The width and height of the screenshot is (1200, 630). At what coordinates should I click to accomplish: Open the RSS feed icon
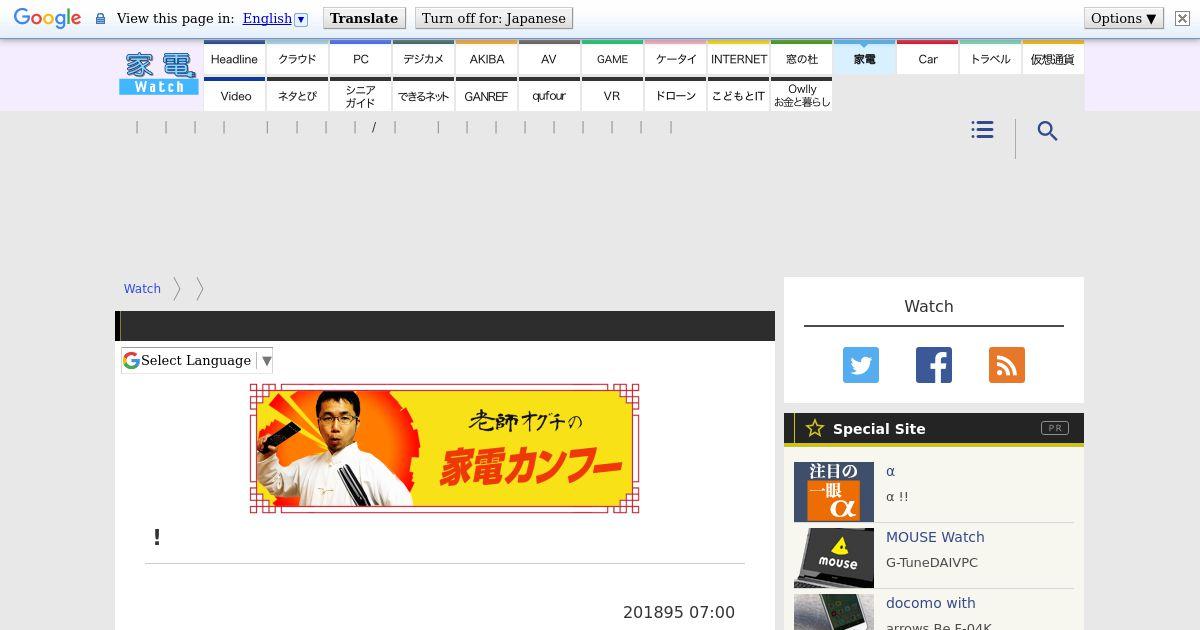tap(1007, 365)
